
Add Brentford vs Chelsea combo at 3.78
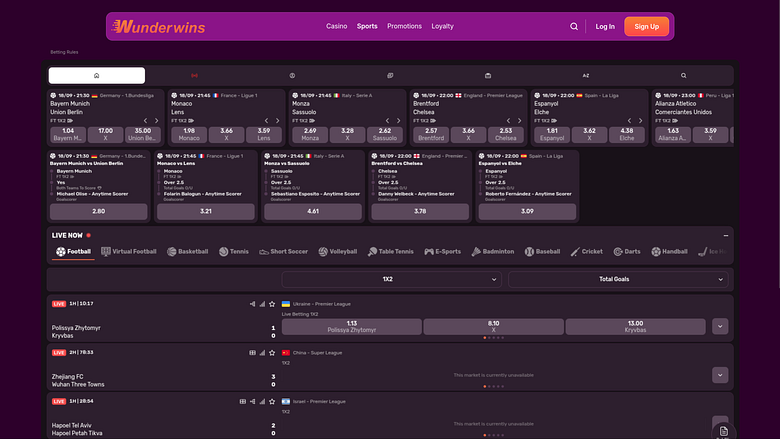point(420,211)
